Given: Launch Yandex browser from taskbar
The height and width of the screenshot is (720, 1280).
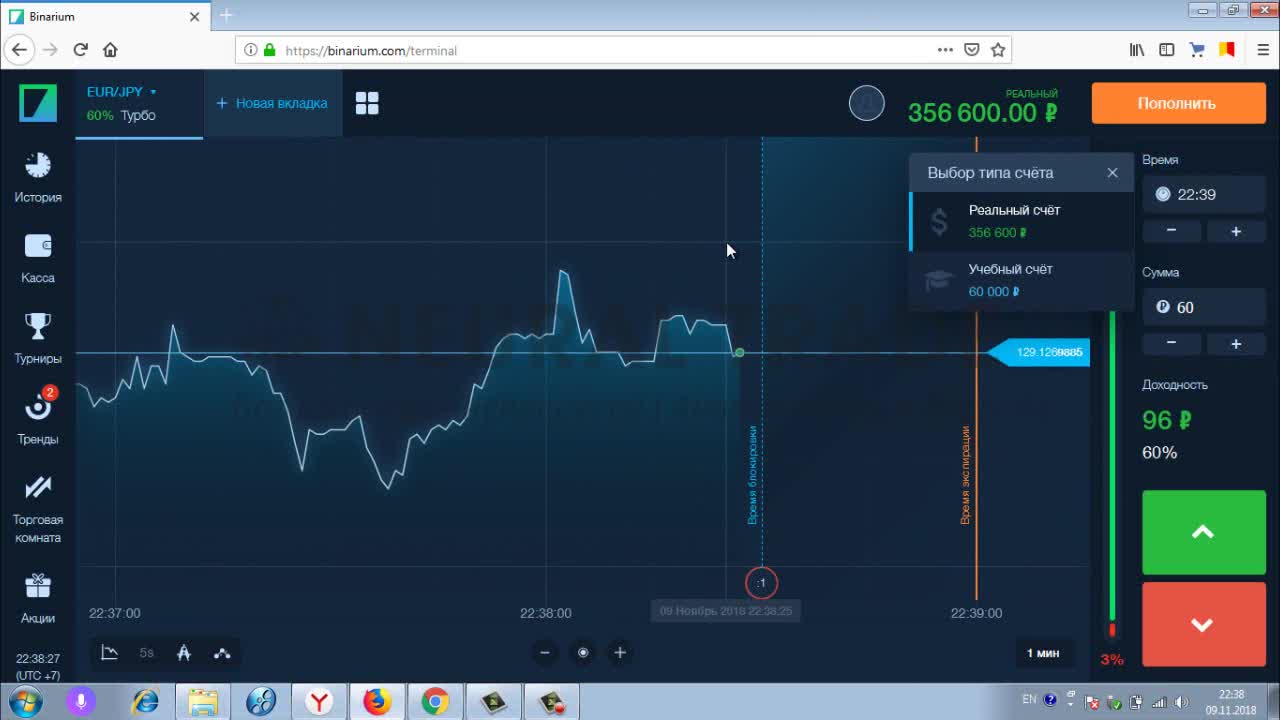Looking at the screenshot, I should coord(319,702).
